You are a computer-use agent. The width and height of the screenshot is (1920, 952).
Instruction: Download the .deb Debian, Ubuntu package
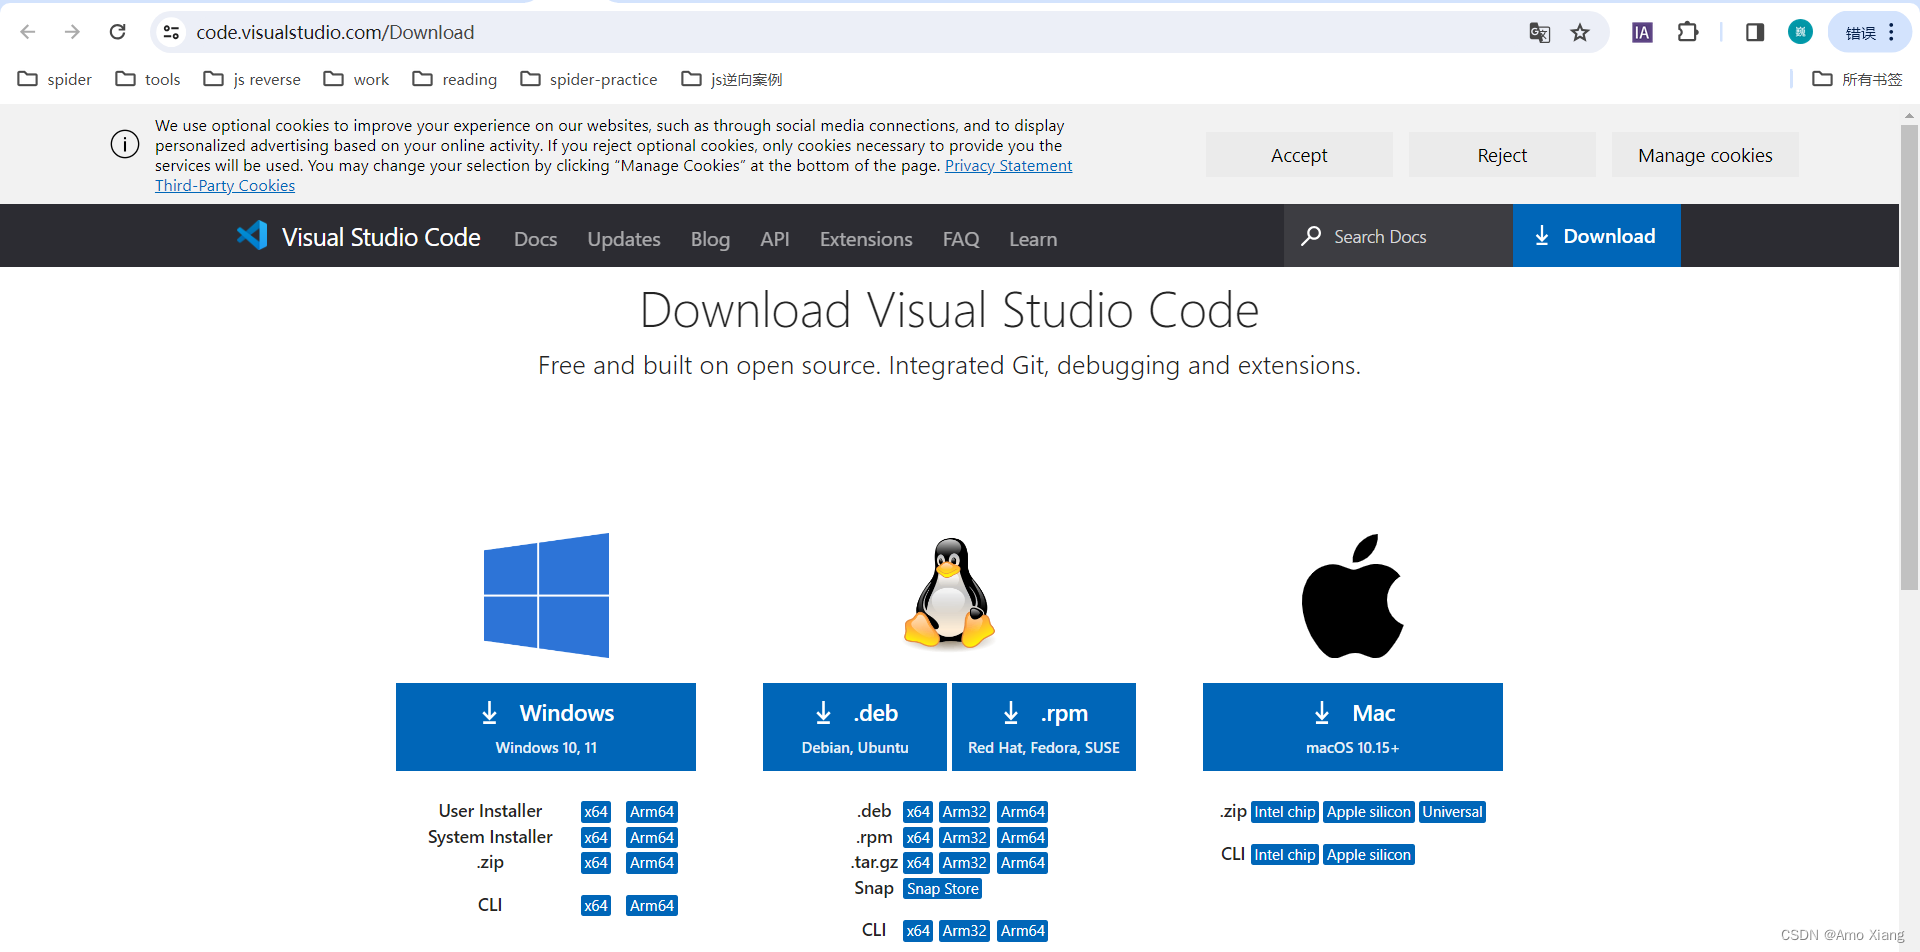[855, 727]
